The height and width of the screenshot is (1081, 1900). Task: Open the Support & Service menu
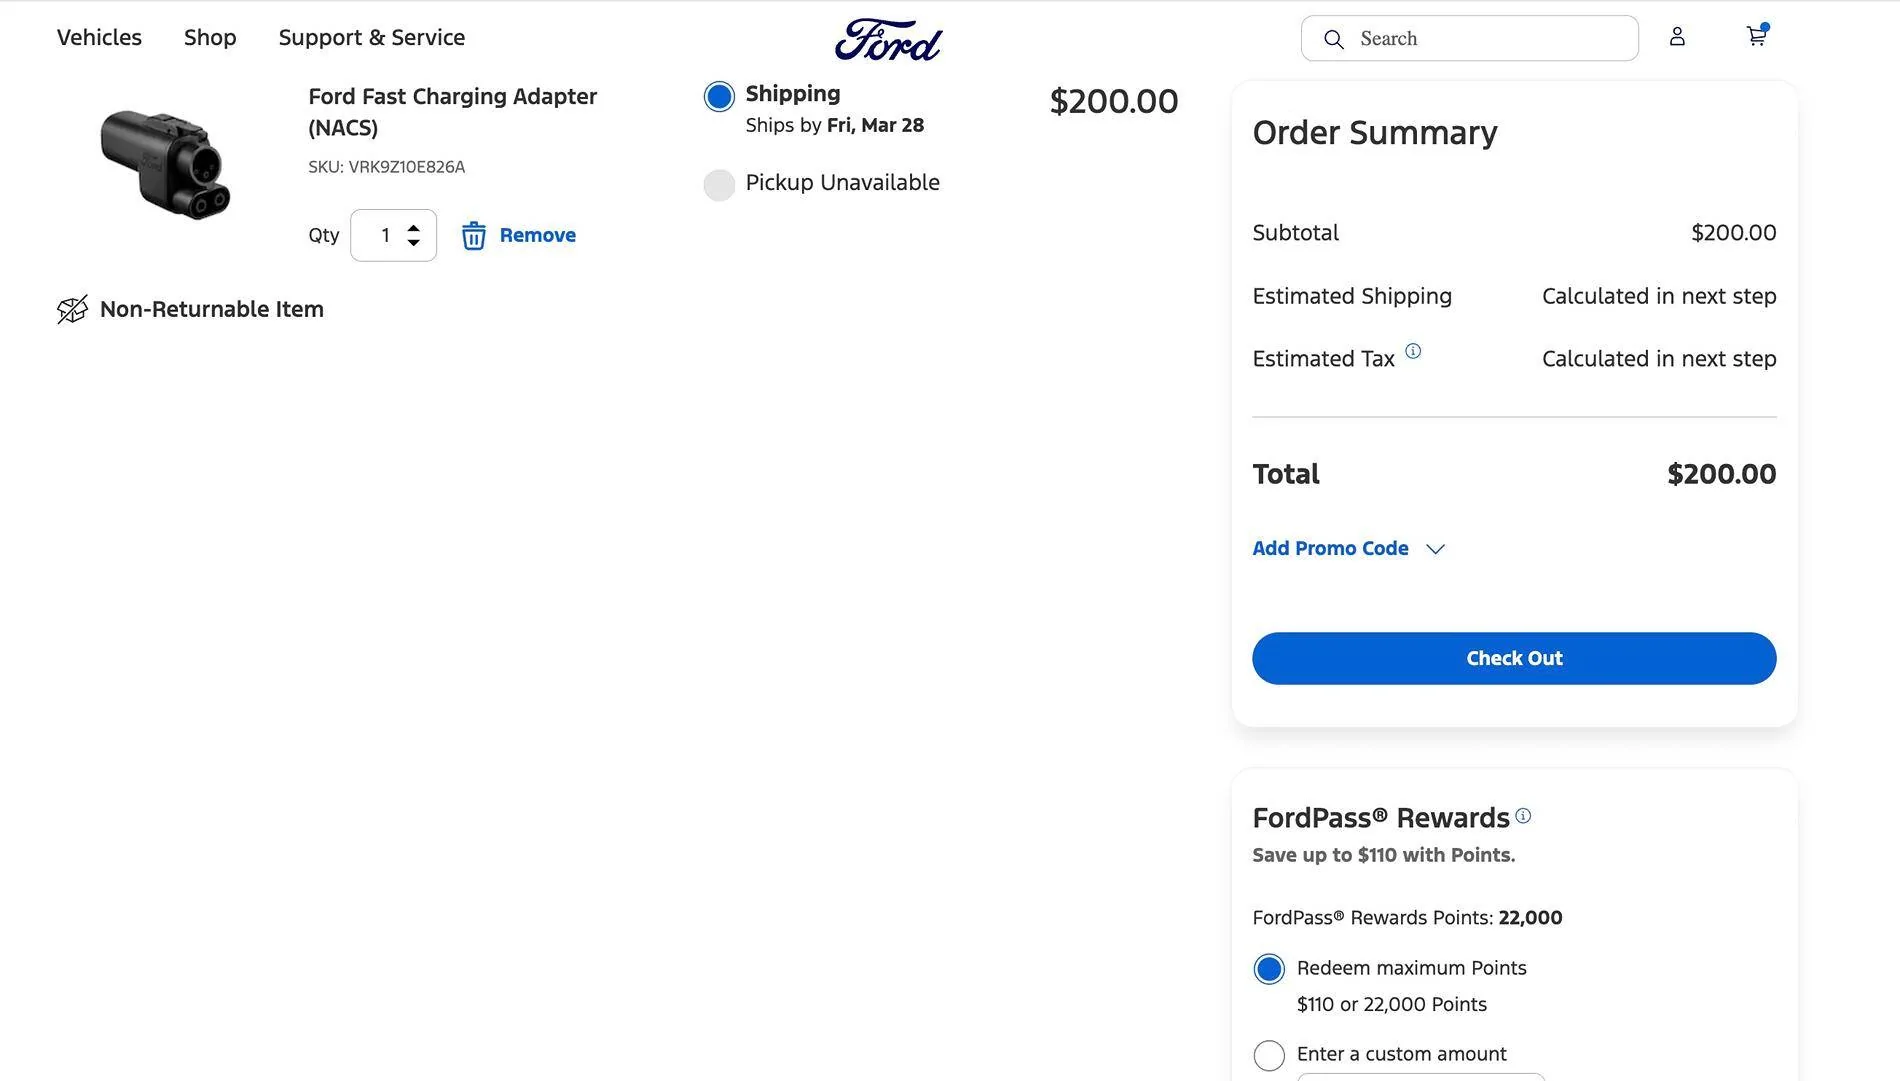[371, 38]
